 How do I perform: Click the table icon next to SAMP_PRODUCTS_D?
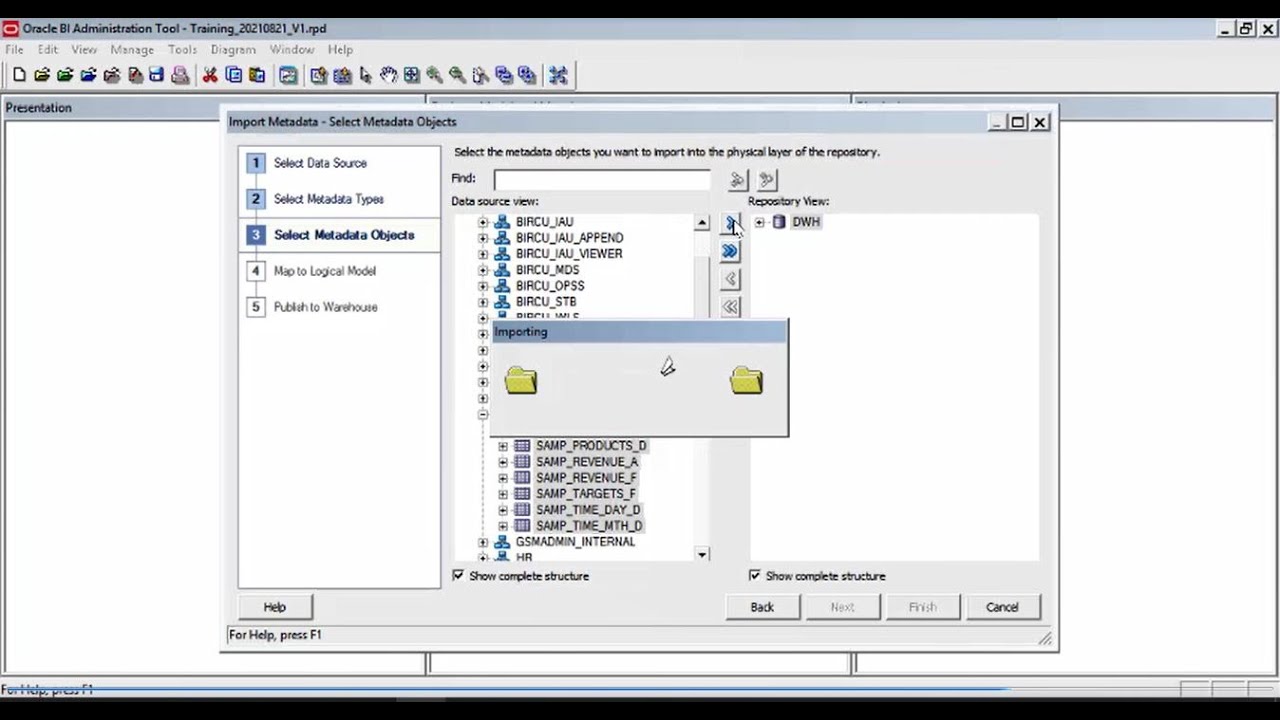tap(522, 446)
